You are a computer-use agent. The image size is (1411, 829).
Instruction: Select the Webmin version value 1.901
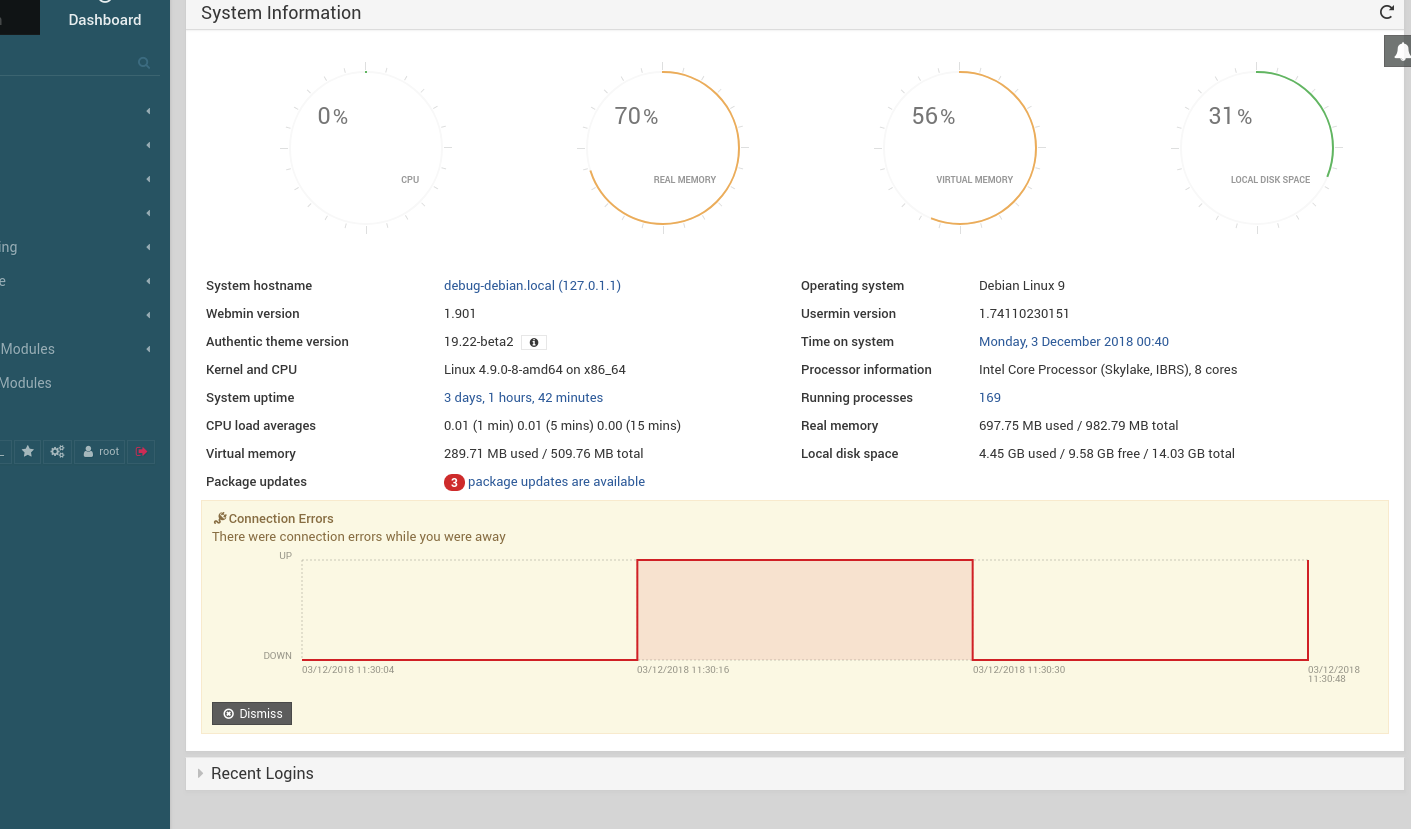pos(460,314)
